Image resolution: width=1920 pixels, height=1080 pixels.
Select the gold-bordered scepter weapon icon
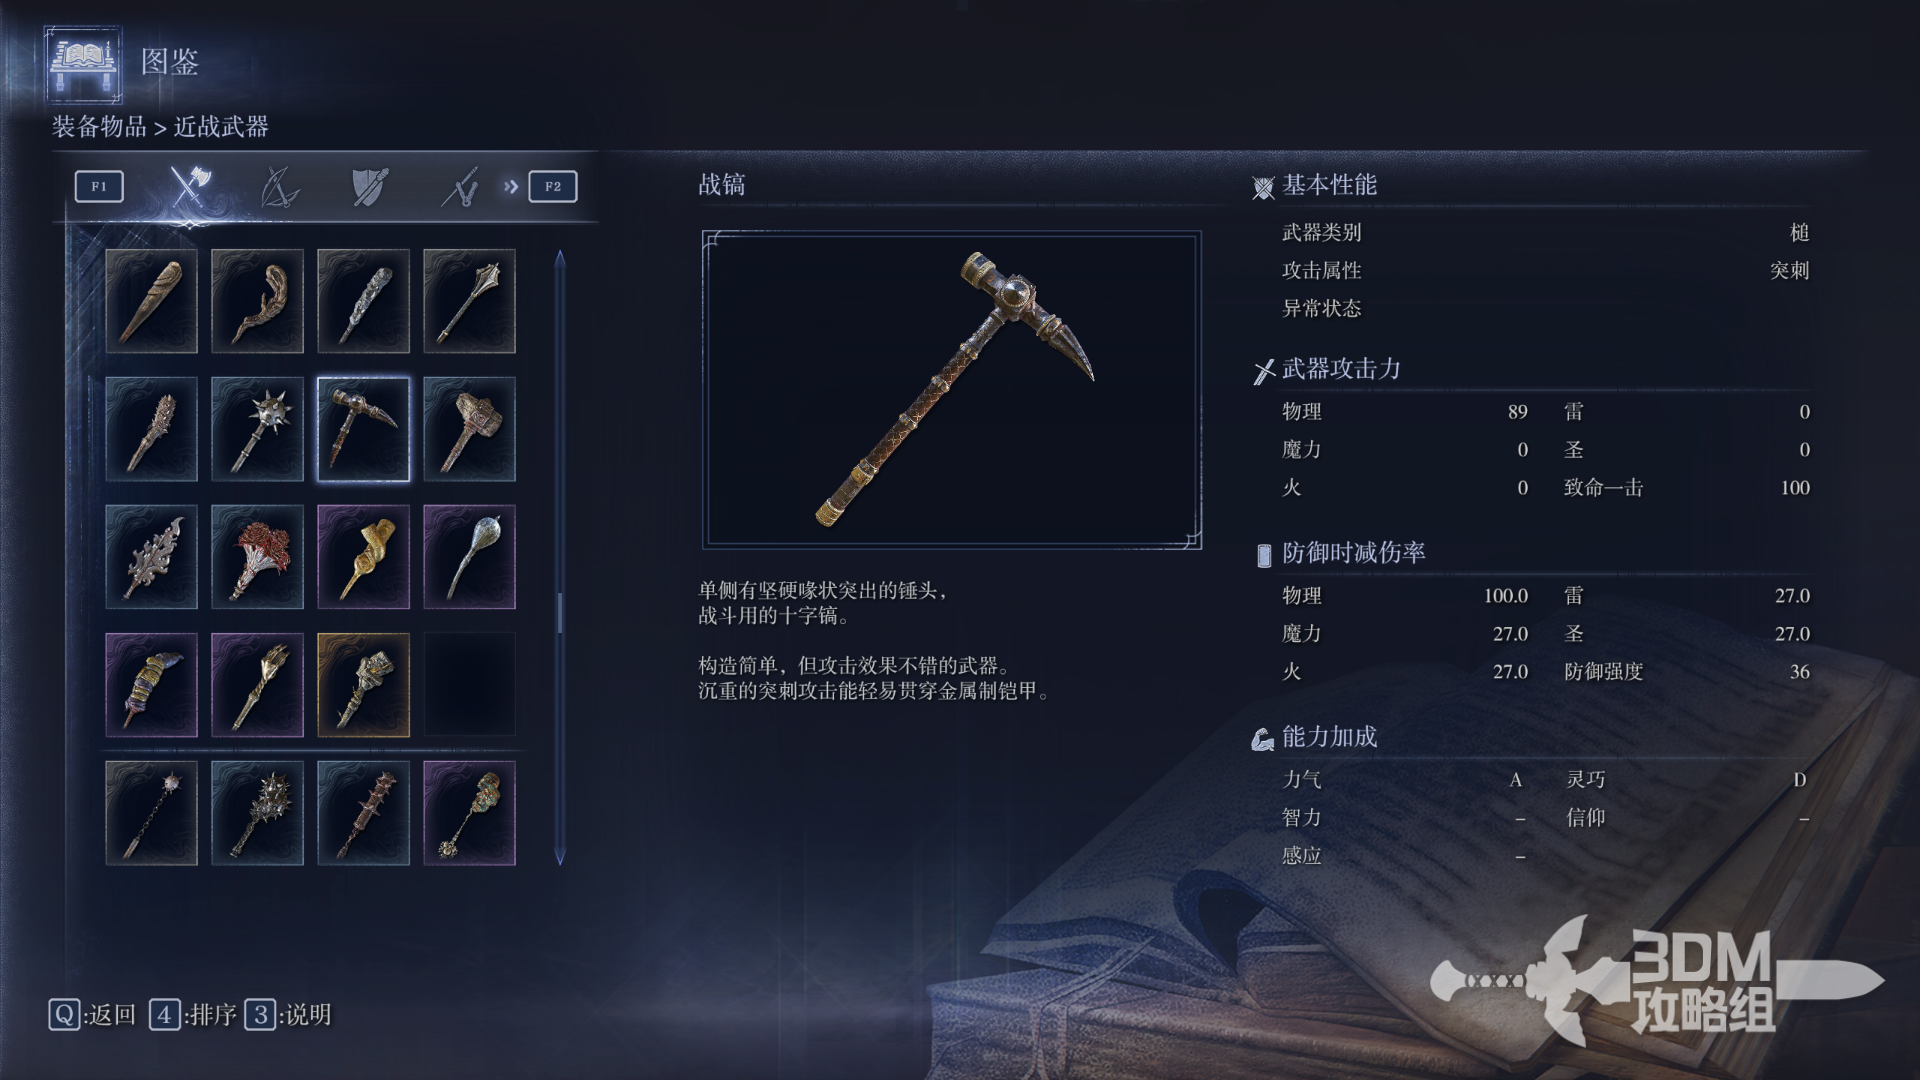click(364, 685)
